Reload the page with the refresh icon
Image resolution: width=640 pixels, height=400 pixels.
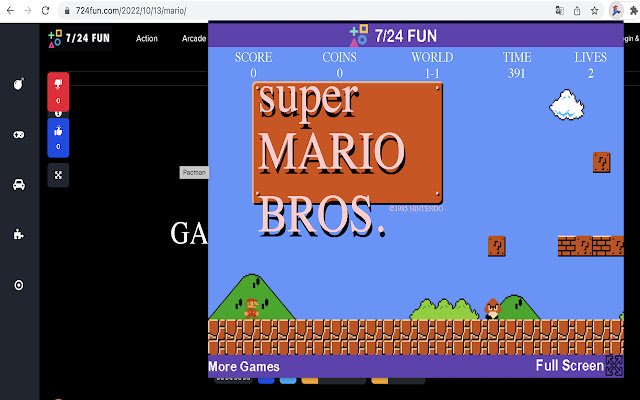click(x=45, y=11)
